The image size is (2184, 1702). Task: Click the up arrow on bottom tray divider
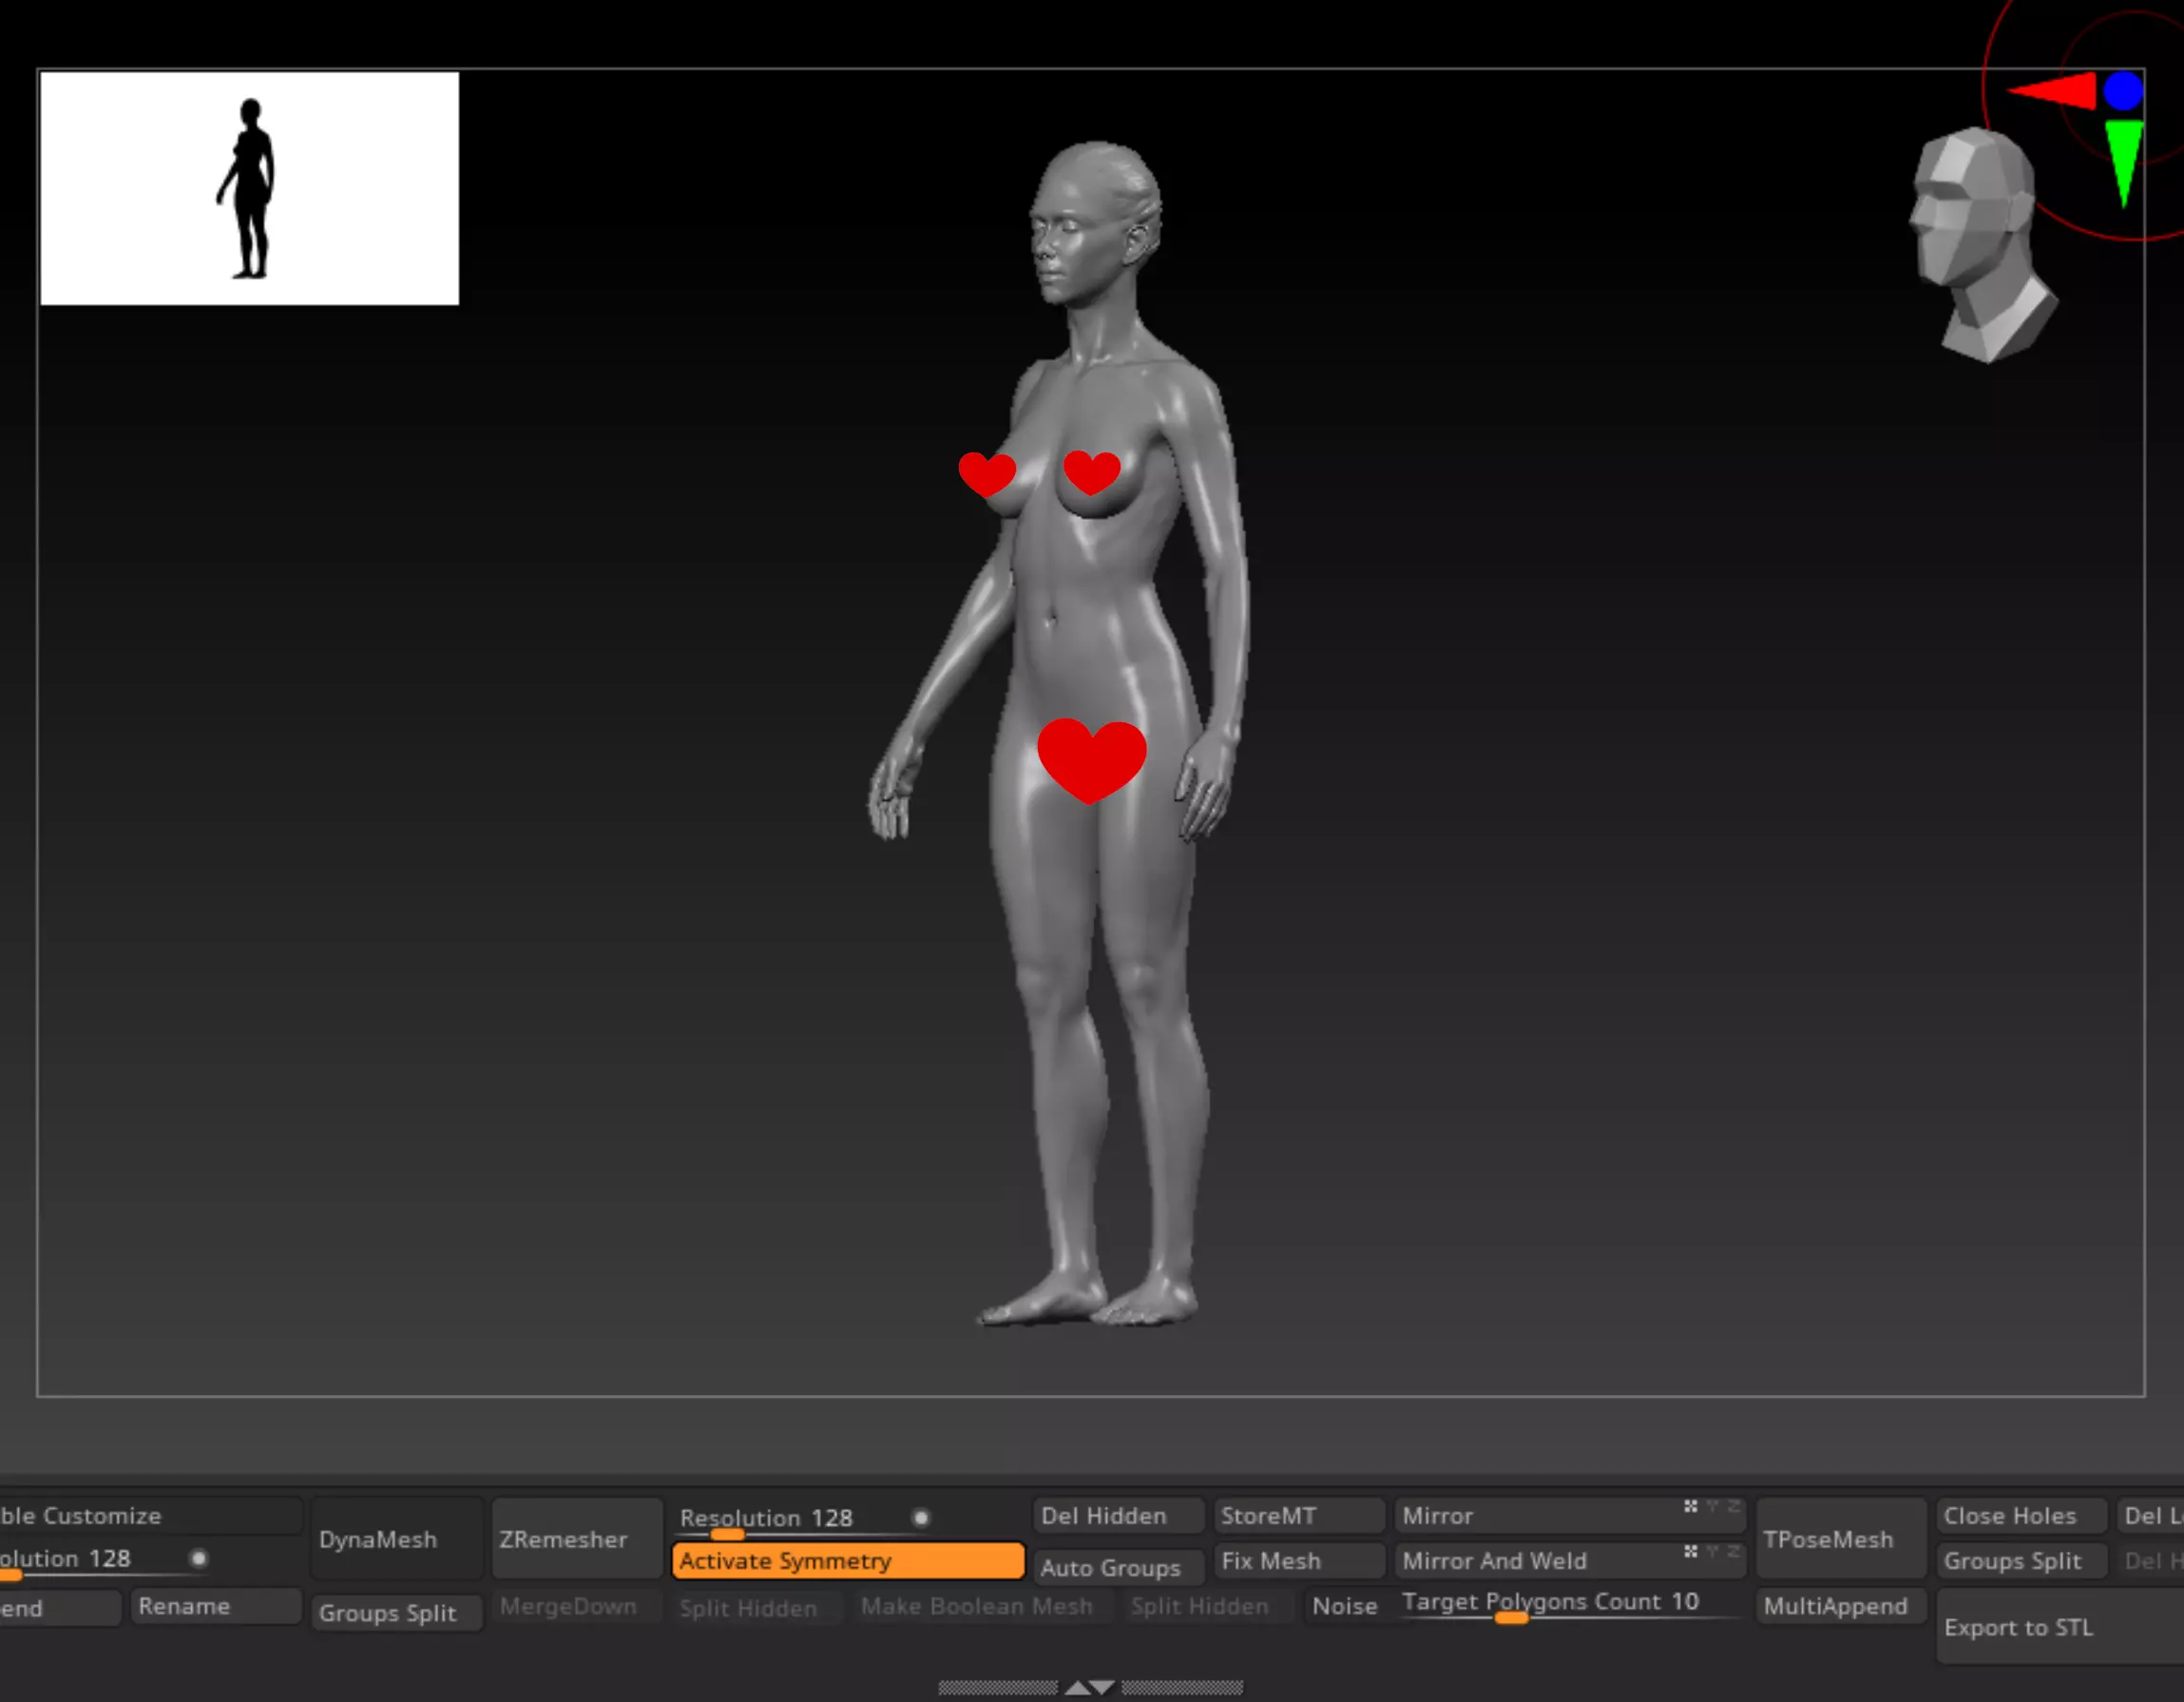1077,1688
